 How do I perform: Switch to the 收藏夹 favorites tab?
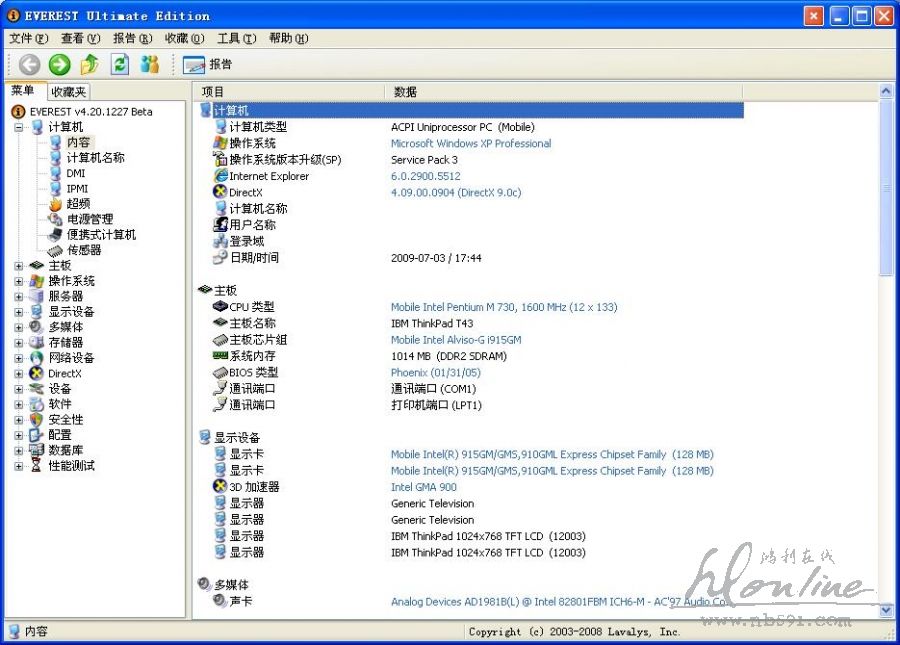pyautogui.click(x=69, y=92)
